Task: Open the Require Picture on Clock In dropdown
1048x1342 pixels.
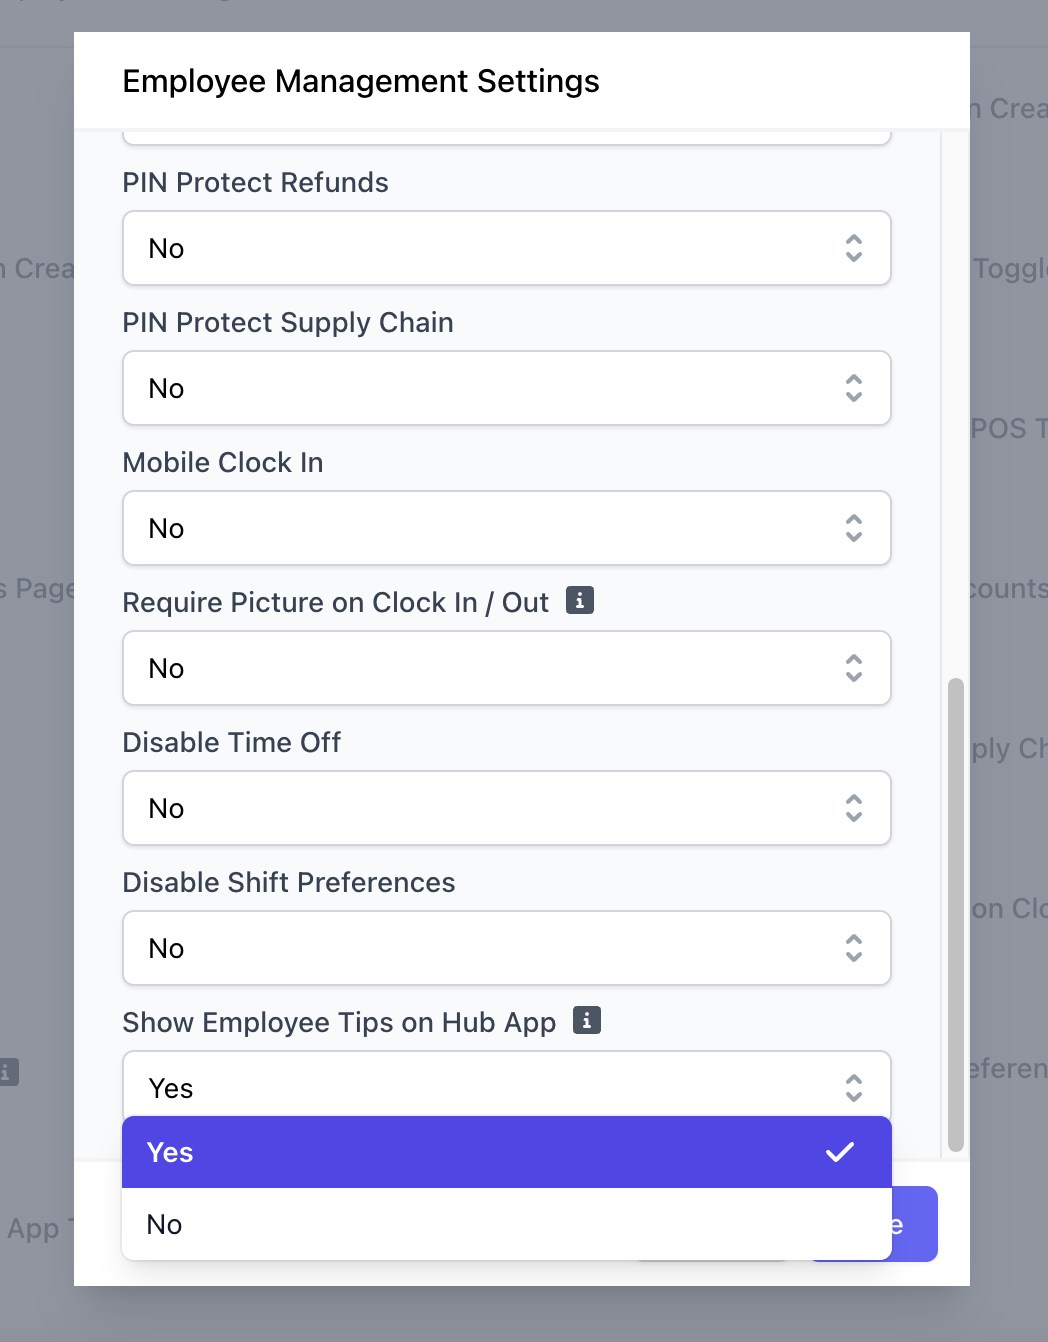Action: pyautogui.click(x=506, y=668)
